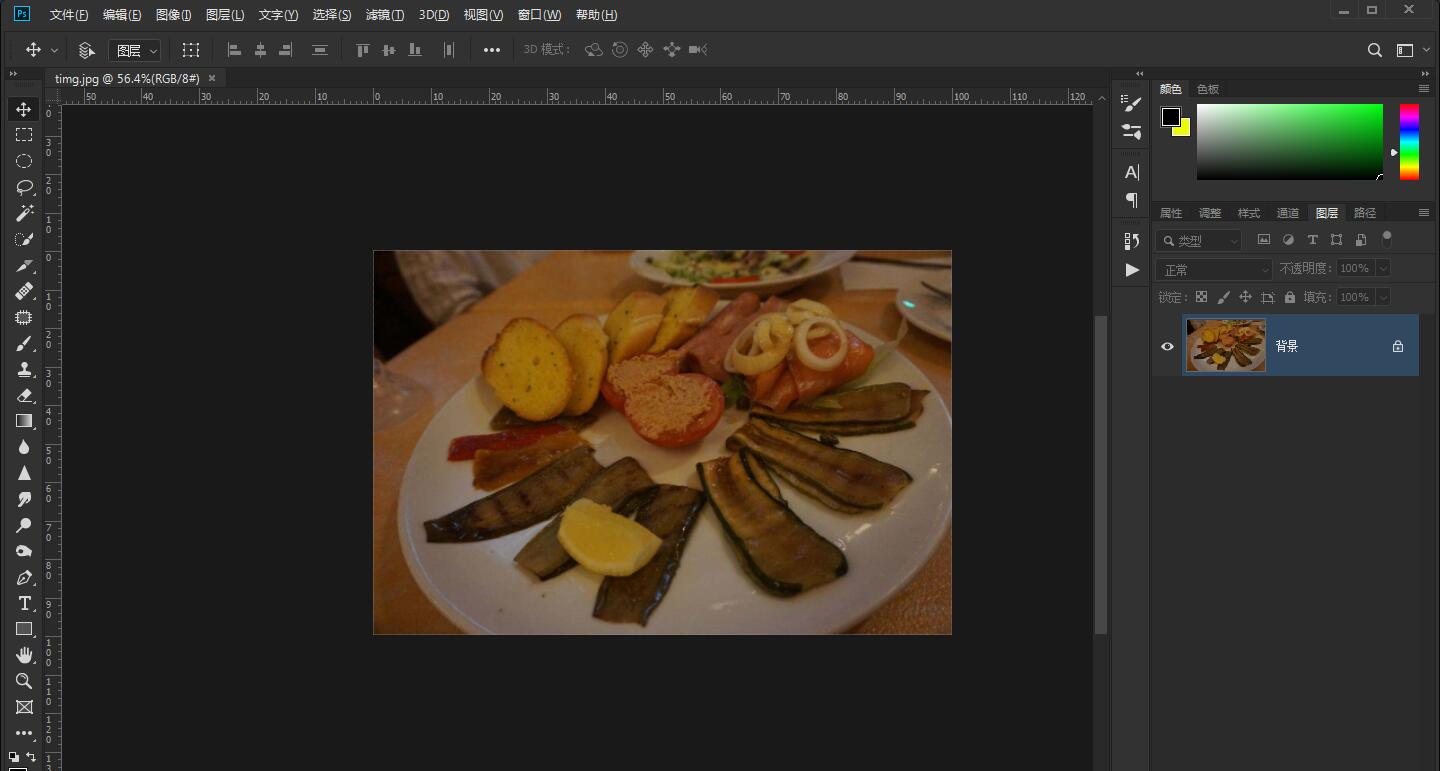Open the Layers panel menu button

[x=1424, y=212]
